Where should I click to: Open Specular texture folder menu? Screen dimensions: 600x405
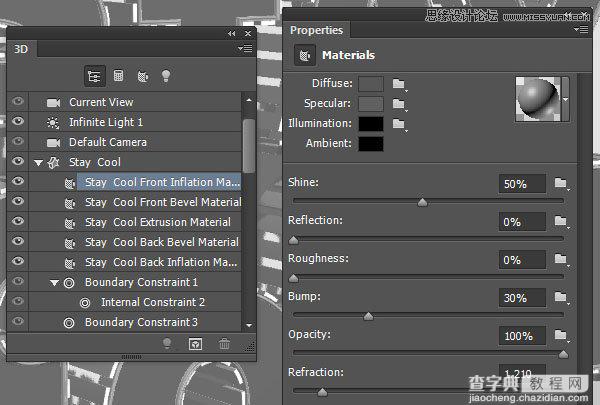pyautogui.click(x=399, y=104)
